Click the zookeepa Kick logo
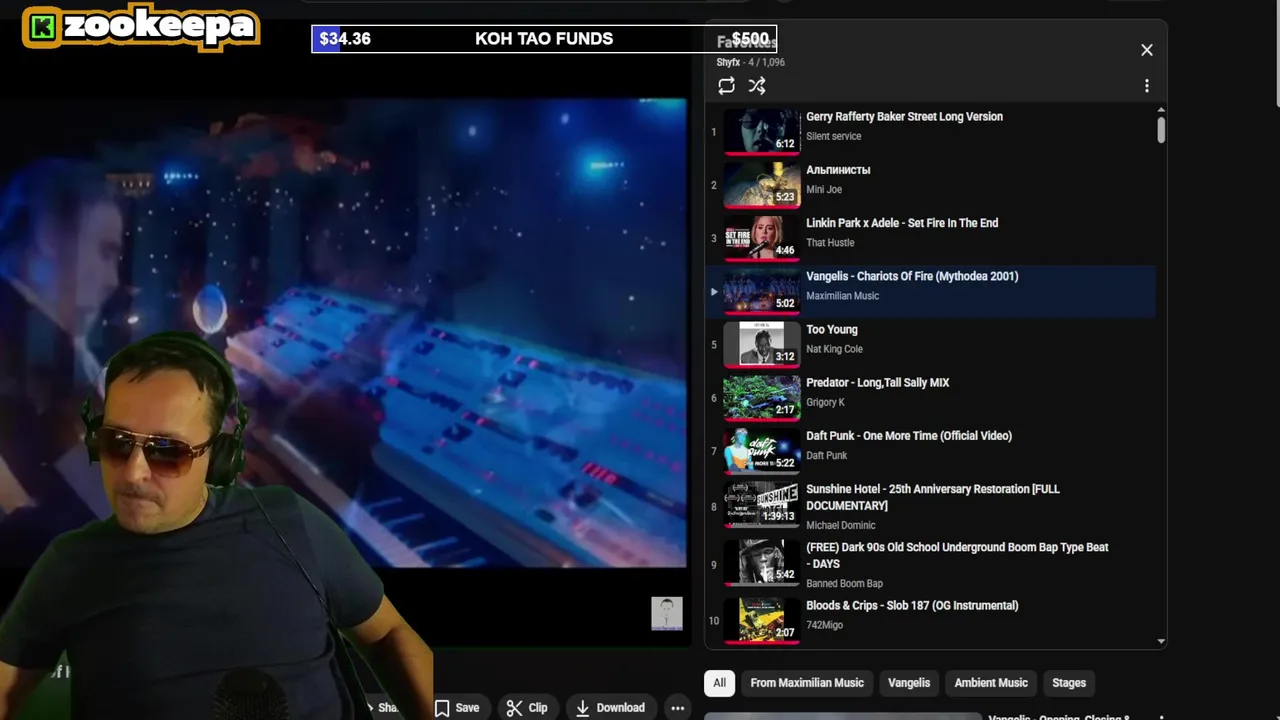The height and width of the screenshot is (720, 1280). point(141,27)
